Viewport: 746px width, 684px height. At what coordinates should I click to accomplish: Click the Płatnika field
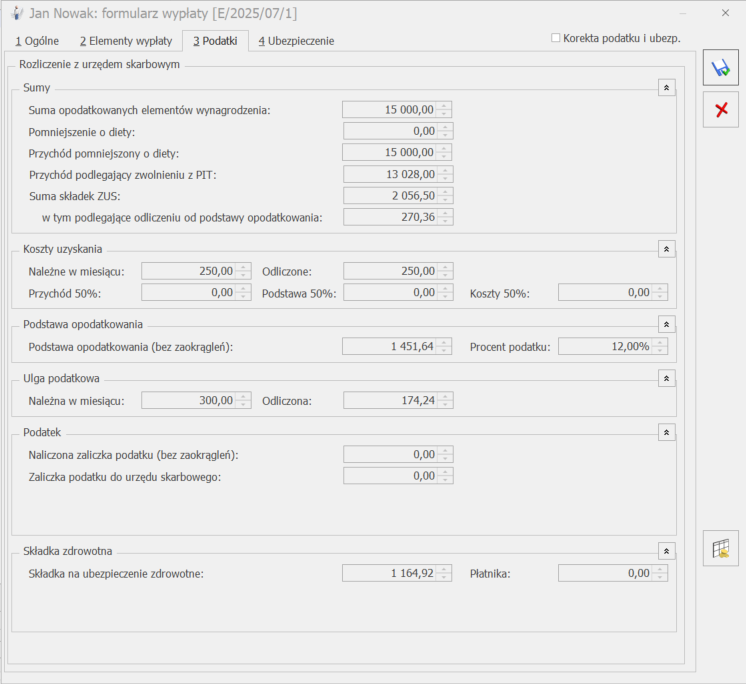(613, 574)
